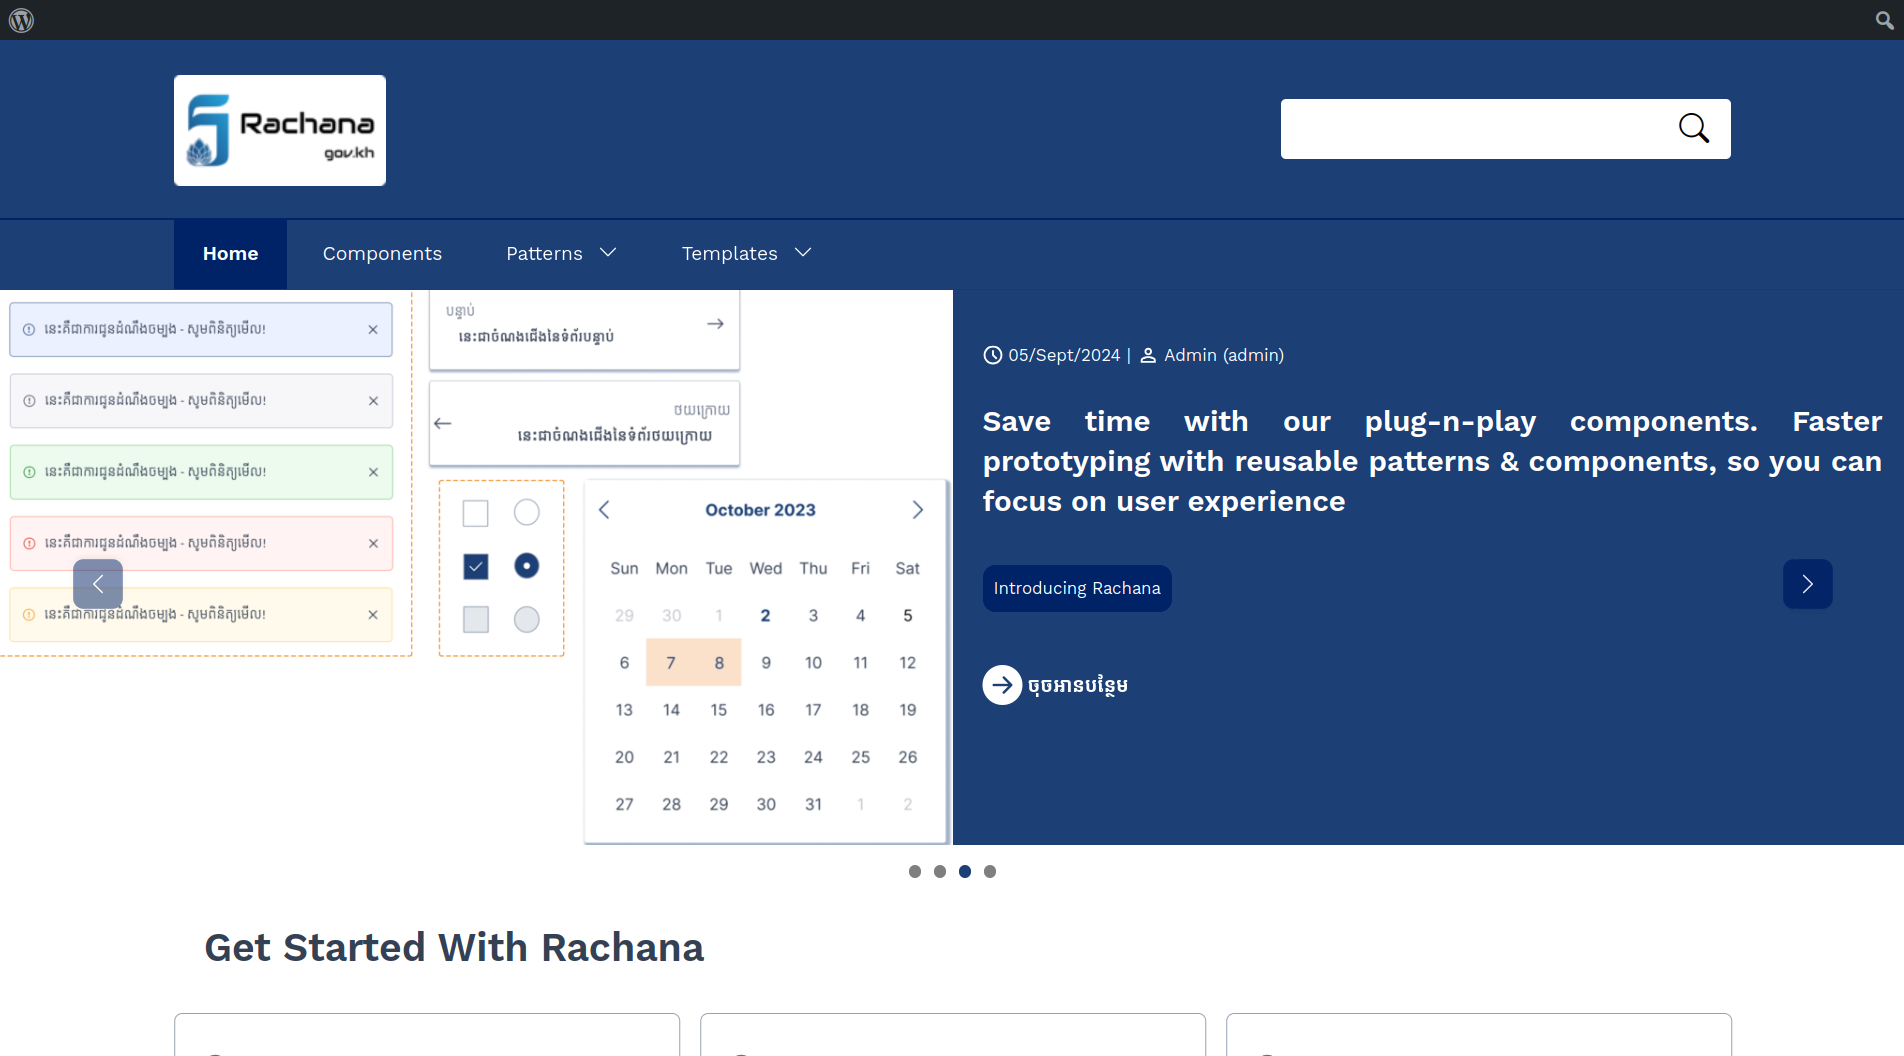This screenshot has height=1056, width=1904.
Task: Click the slide headline about plug-n-play components
Action: (1431, 461)
